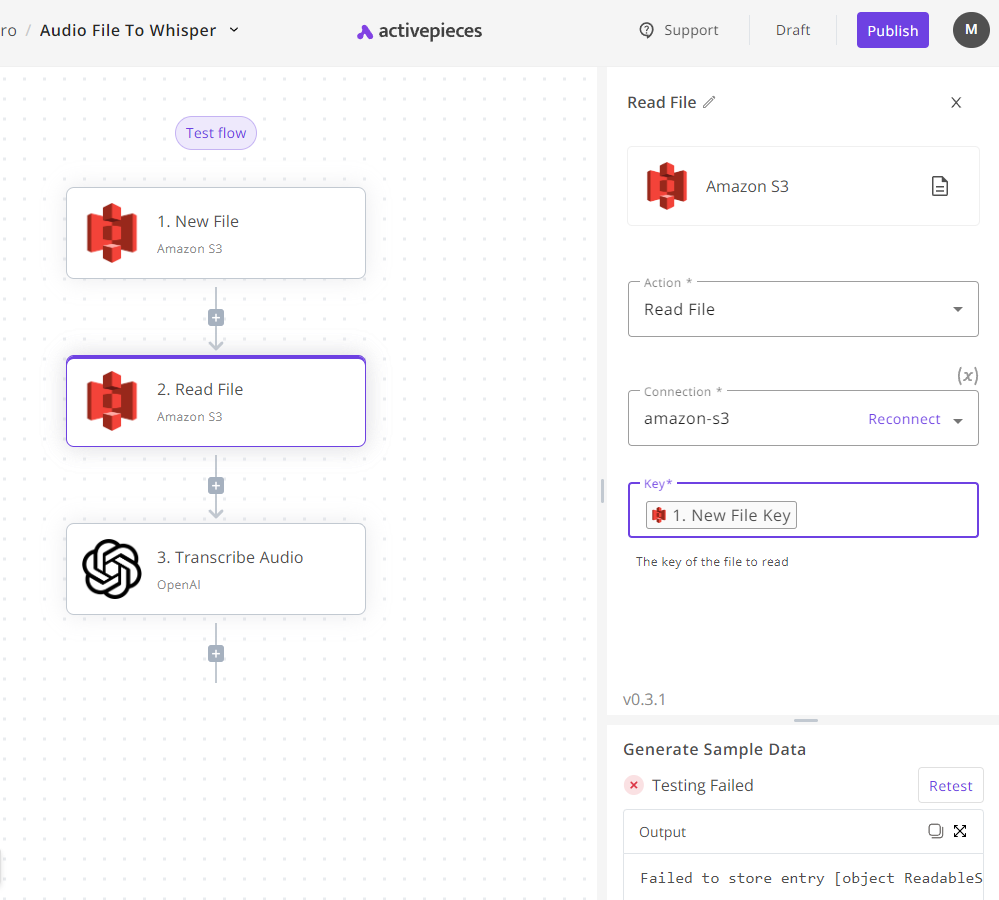The width and height of the screenshot is (999, 900).
Task: Expand the Connection dropdown arrow
Action: point(958,420)
